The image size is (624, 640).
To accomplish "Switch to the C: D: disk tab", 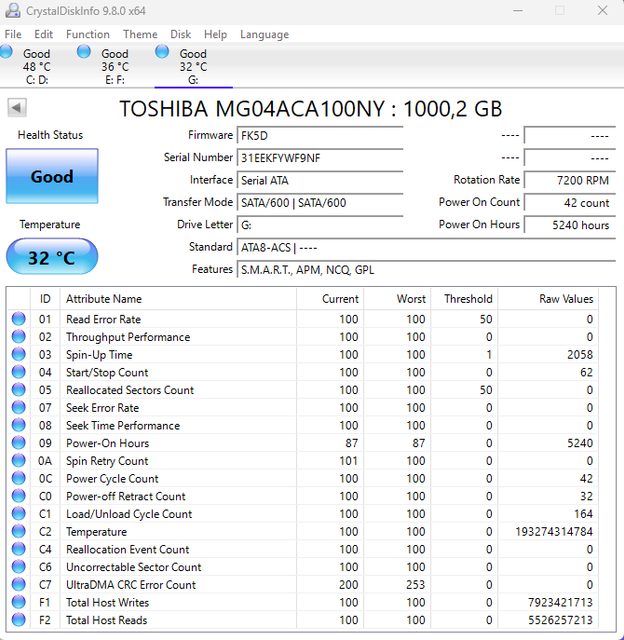I will [37, 66].
